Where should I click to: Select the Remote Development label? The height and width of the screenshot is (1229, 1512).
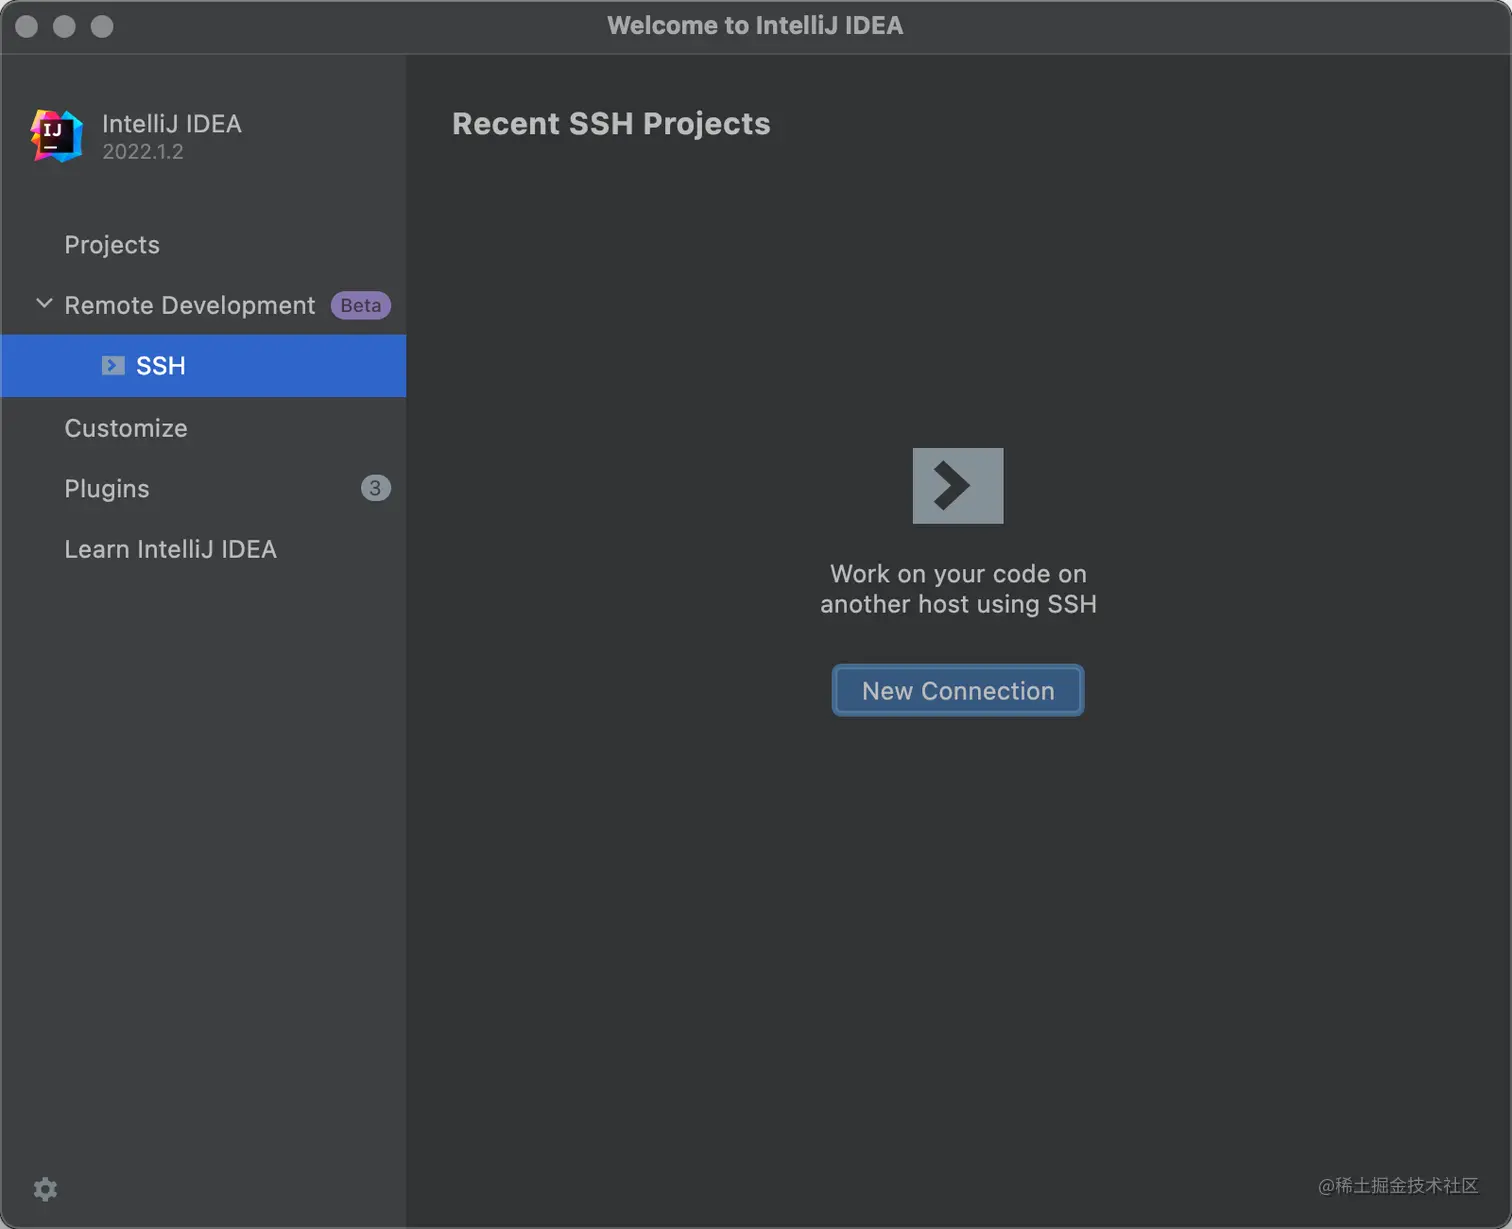pos(189,305)
